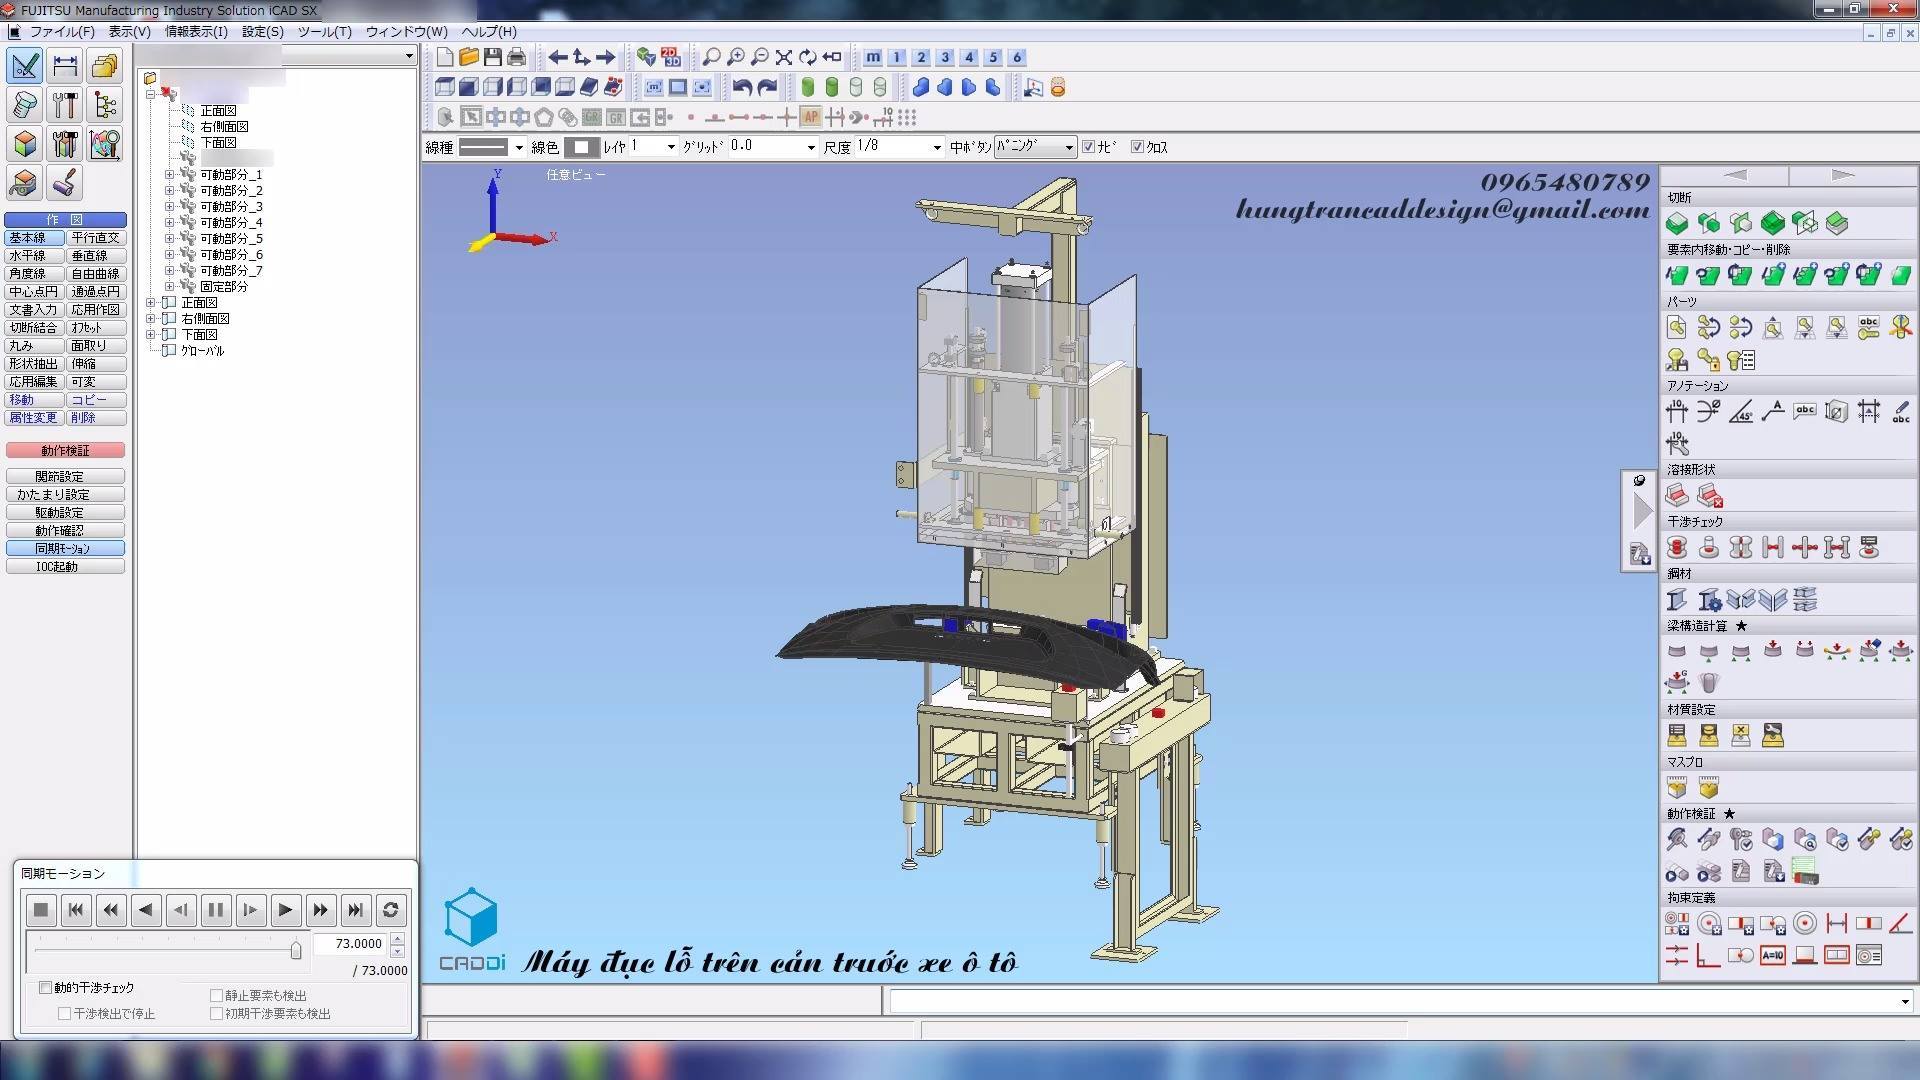
Task: Click the 関節設定 button
Action: 65,477
